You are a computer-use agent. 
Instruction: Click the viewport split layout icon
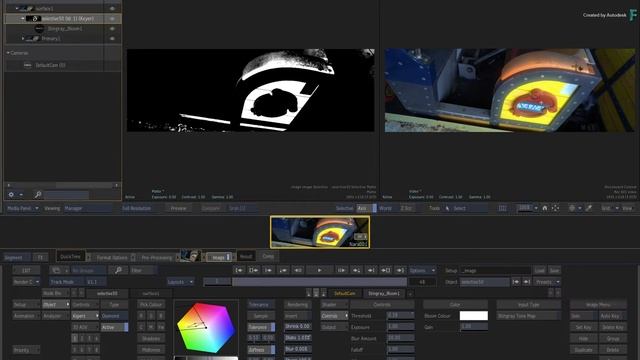502,208
